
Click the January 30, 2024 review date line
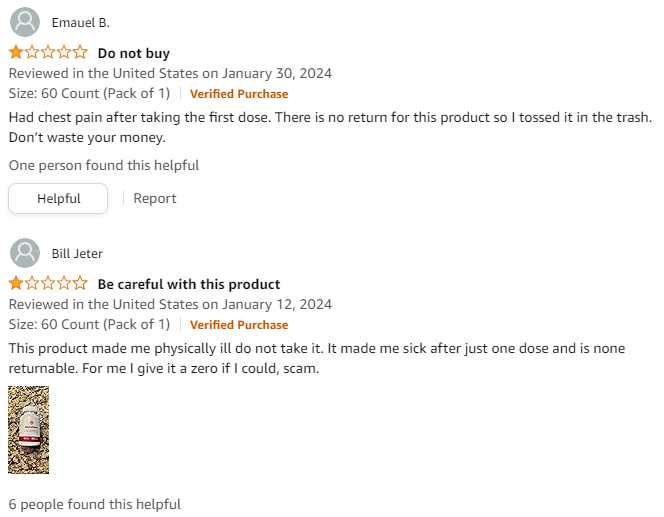(x=170, y=73)
